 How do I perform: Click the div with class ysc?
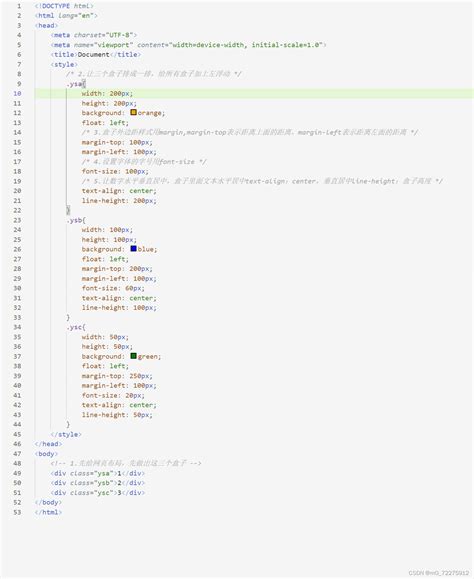tap(98, 493)
